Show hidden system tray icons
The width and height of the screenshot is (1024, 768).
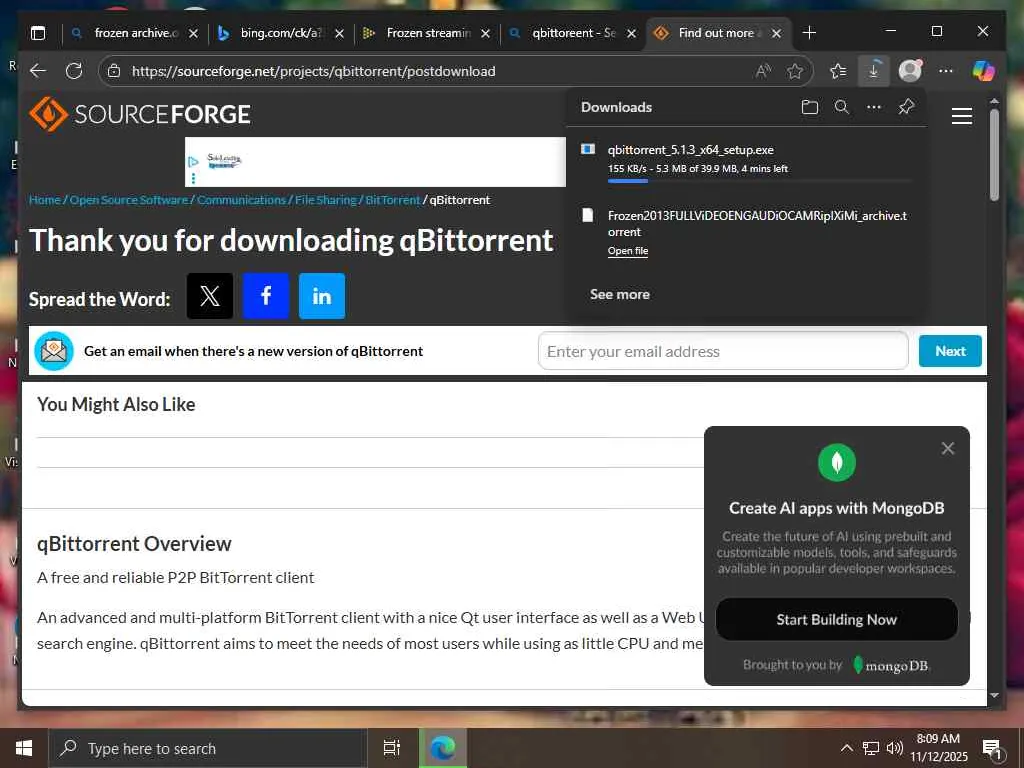pyautogui.click(x=846, y=748)
